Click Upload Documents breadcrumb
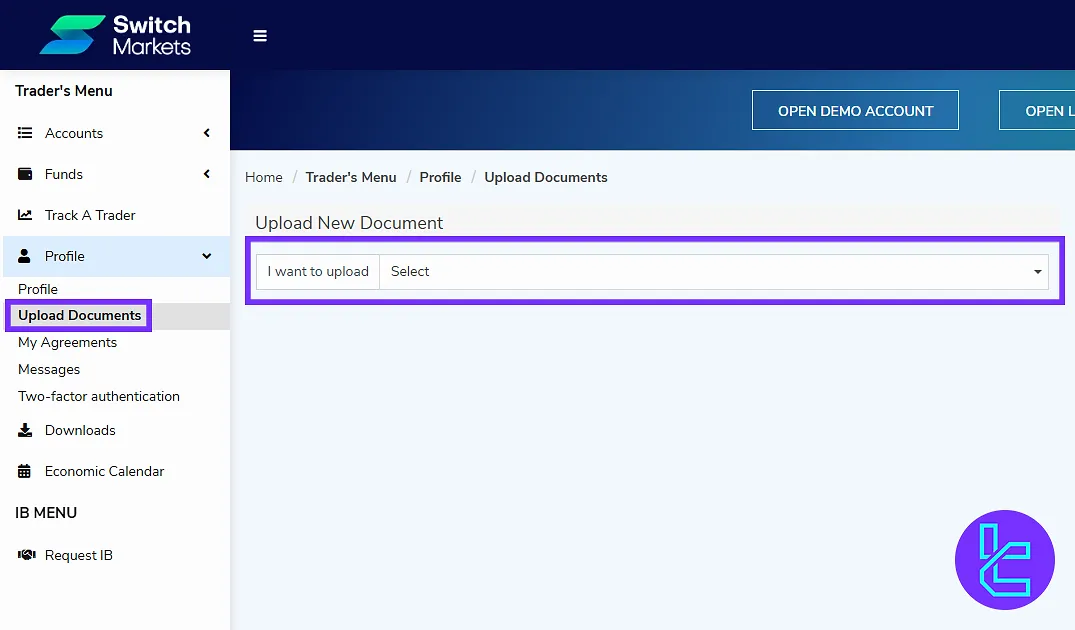1075x630 pixels. click(x=546, y=178)
